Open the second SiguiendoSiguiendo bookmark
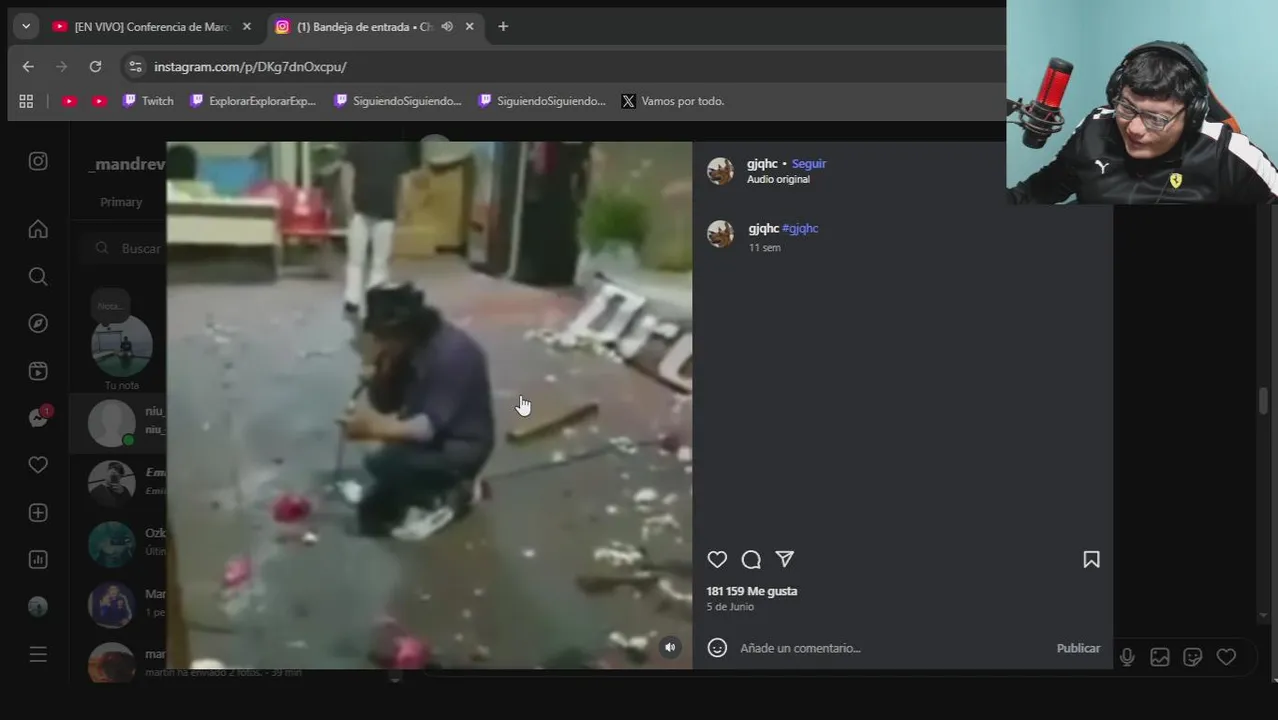This screenshot has width=1278, height=720. click(x=542, y=101)
